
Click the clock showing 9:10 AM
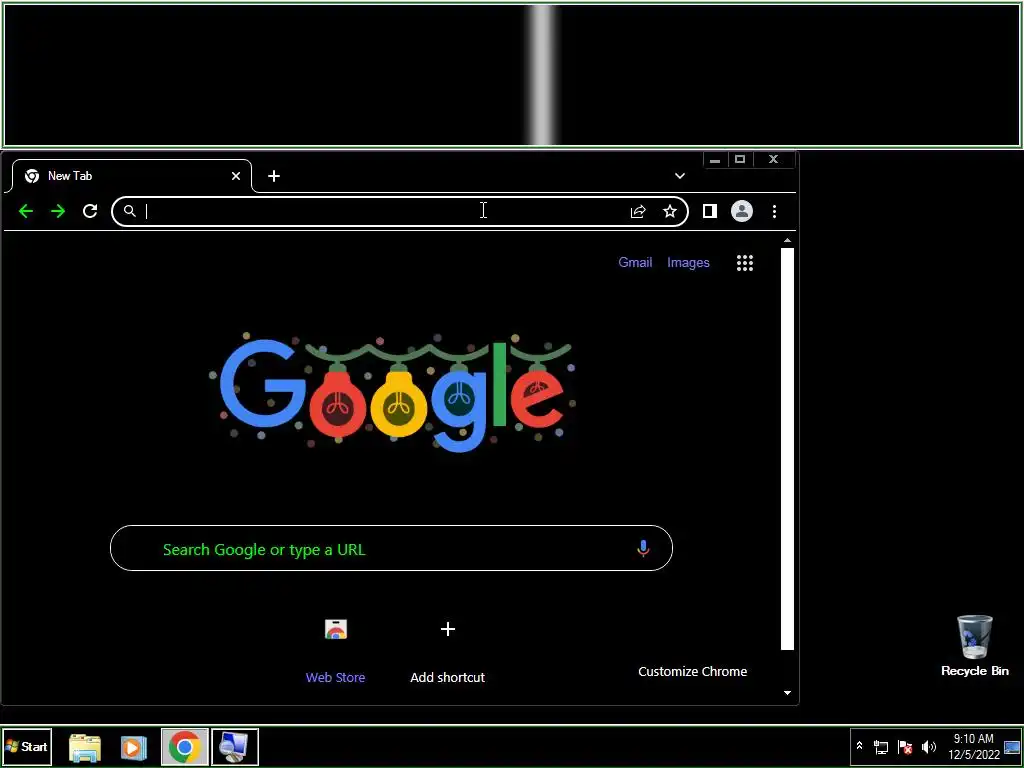[x=974, y=746]
